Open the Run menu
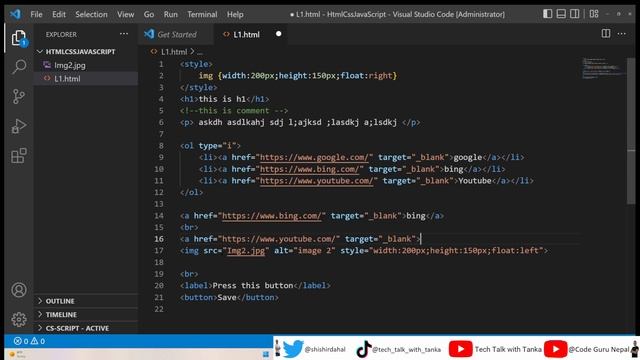Screen dimensions: 640x360 tap(171, 14)
